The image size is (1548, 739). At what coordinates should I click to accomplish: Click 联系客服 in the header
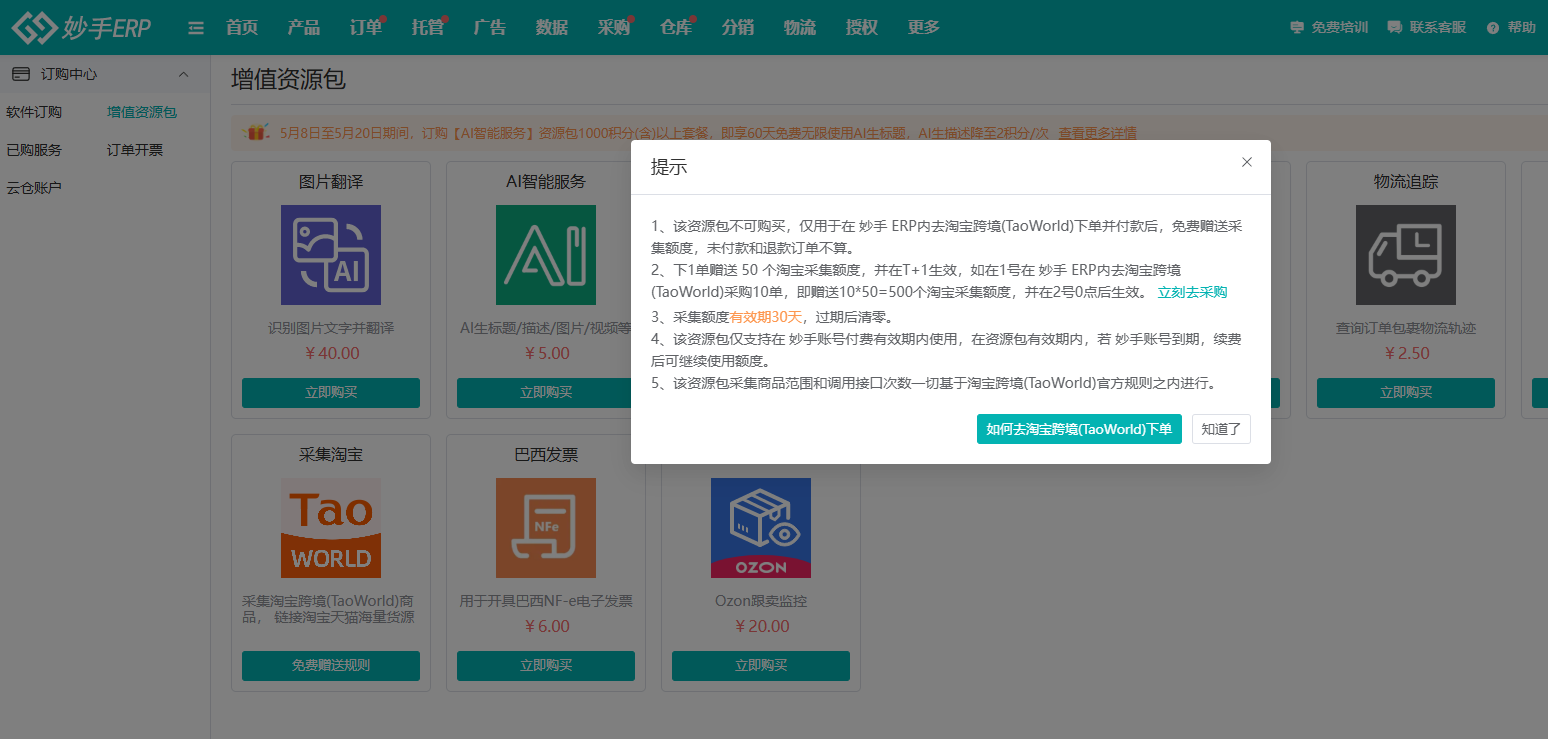[1427, 28]
